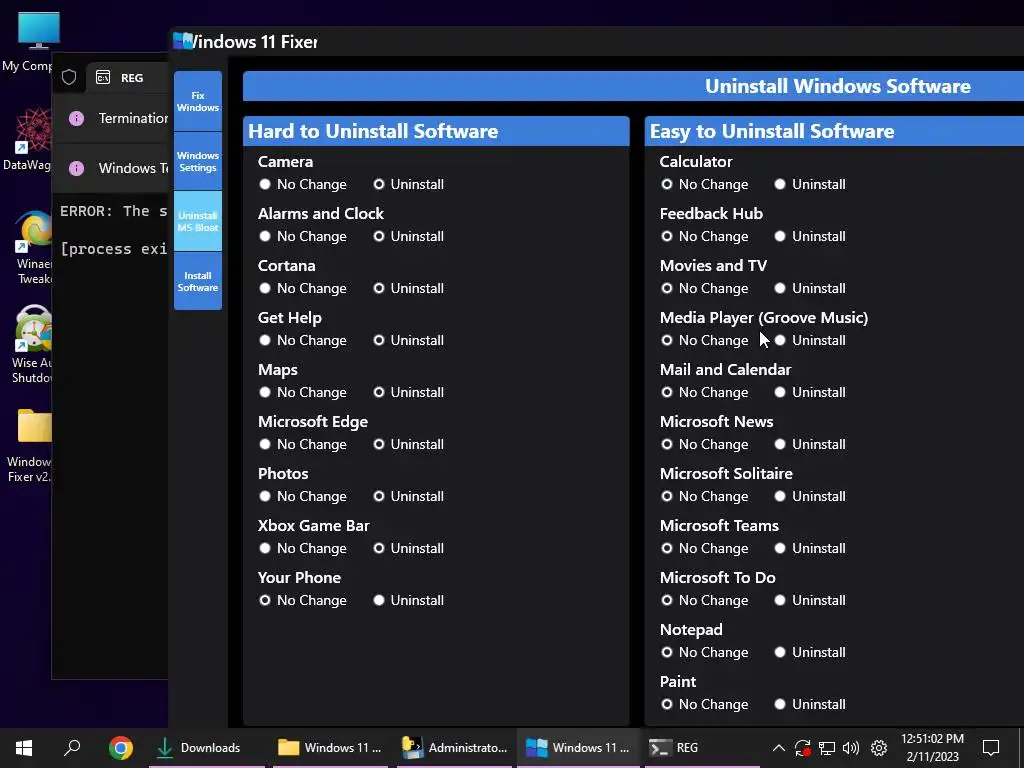
Task: Open taskbar search magnifier
Action: 72,748
